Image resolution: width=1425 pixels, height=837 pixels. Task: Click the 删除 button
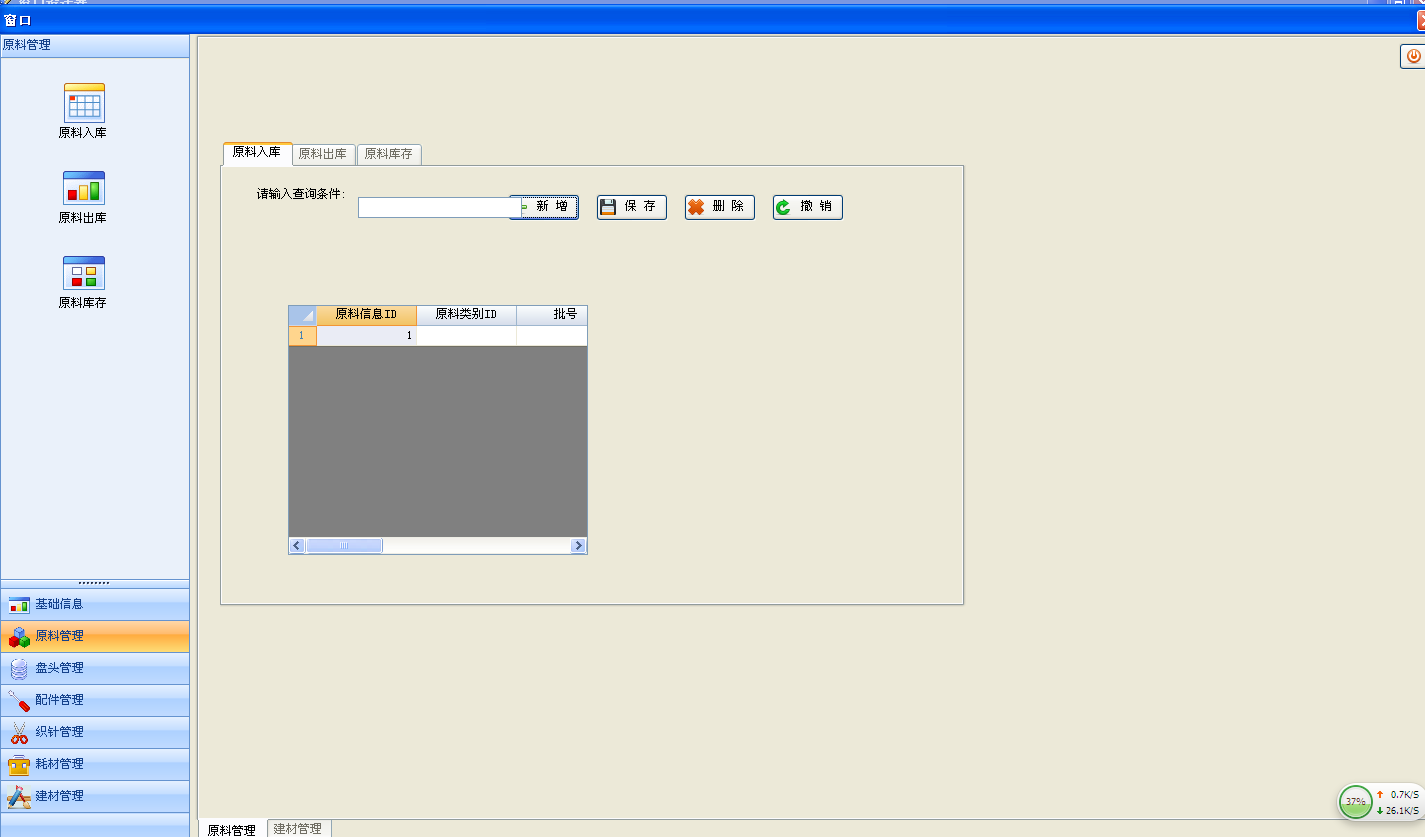click(720, 207)
